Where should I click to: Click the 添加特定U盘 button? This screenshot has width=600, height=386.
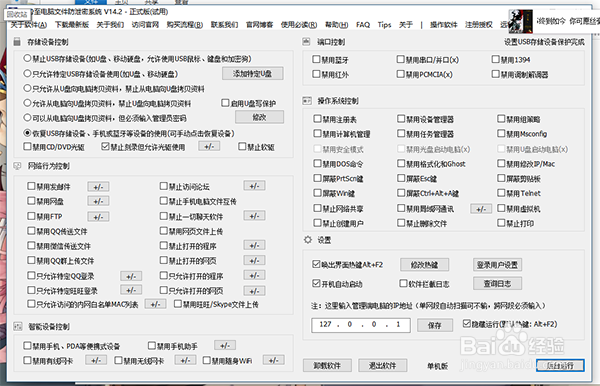click(253, 73)
